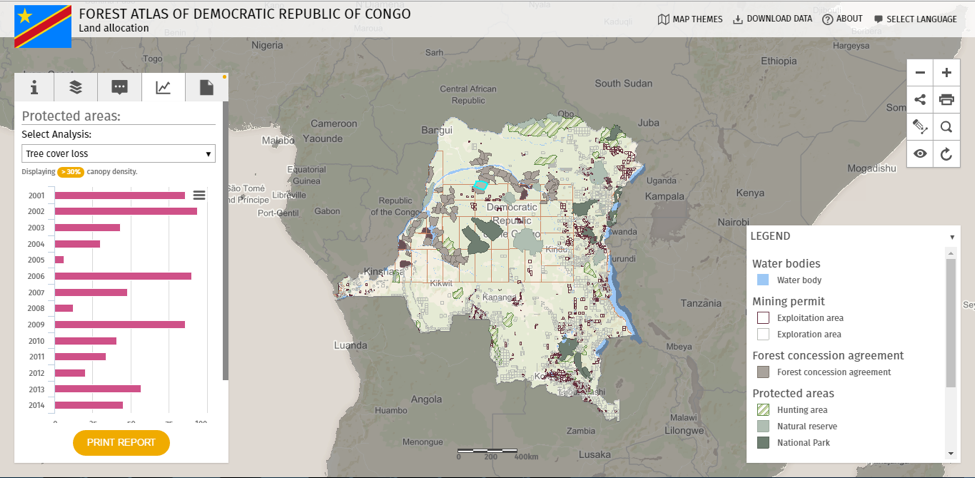
Task: Open the chart hamburger menu
Action: tap(199, 195)
